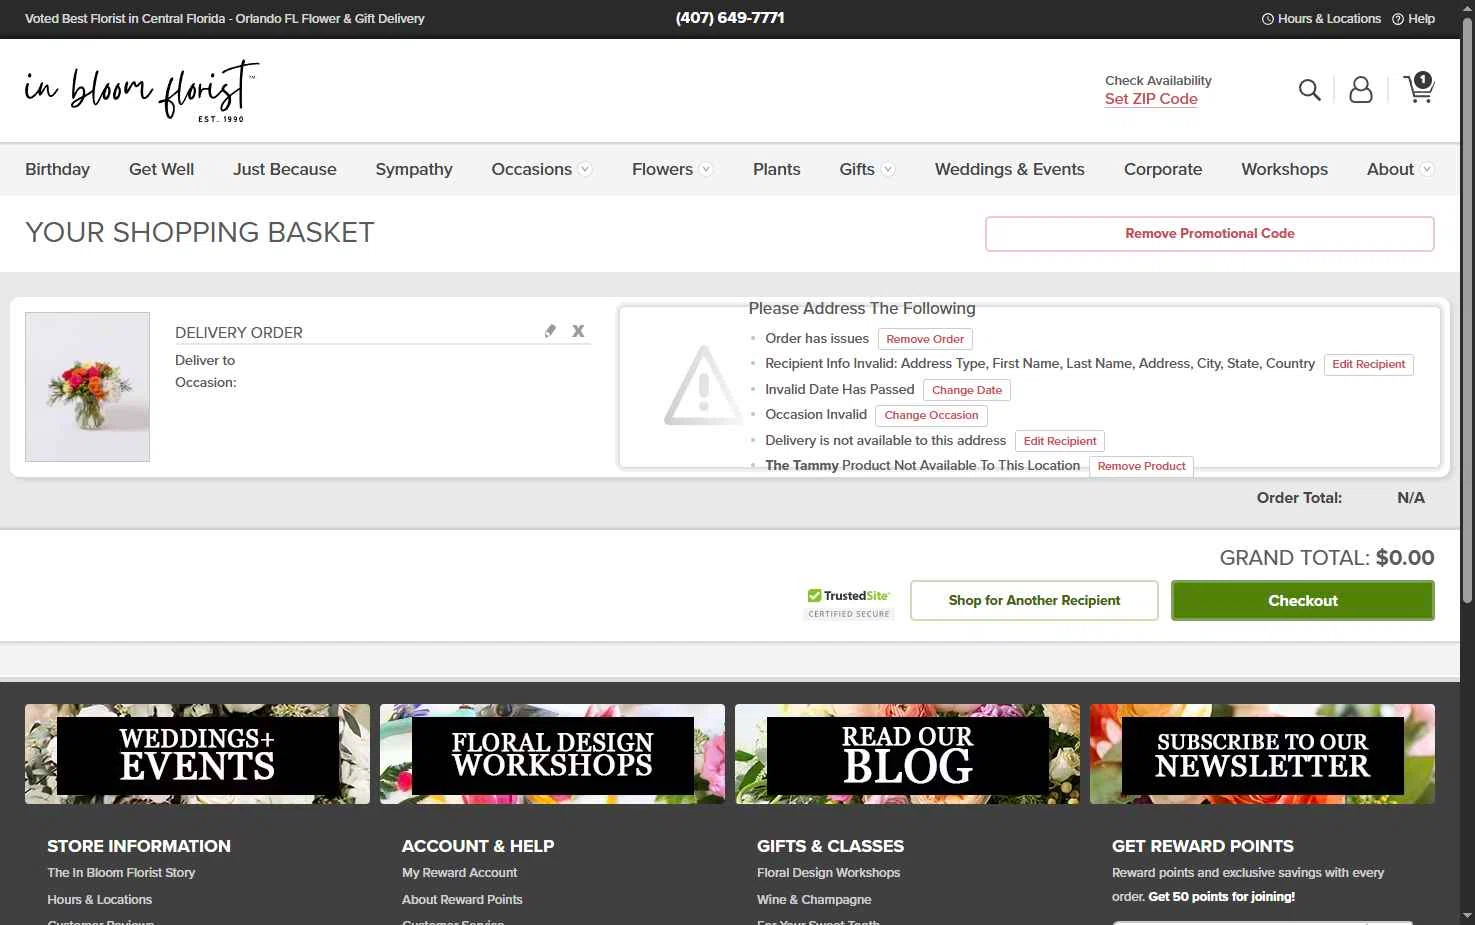Open the Get Well category
Image resolution: width=1475 pixels, height=925 pixels.
click(162, 169)
